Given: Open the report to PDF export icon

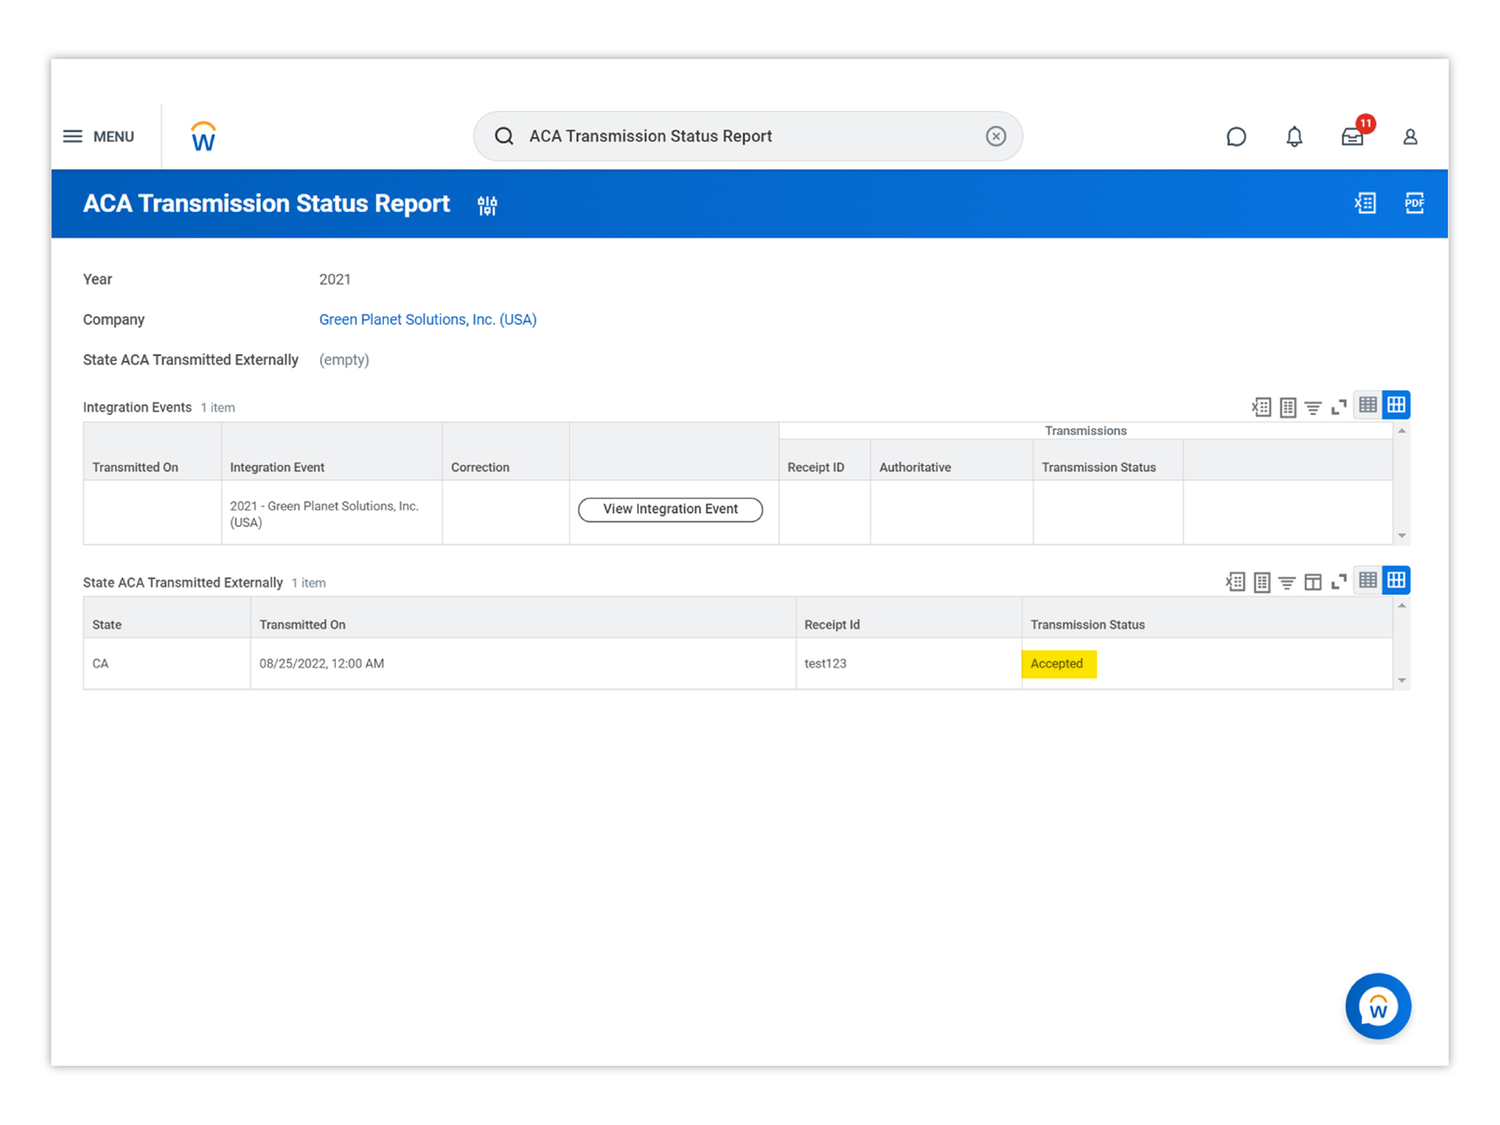Looking at the screenshot, I should [x=1414, y=203].
